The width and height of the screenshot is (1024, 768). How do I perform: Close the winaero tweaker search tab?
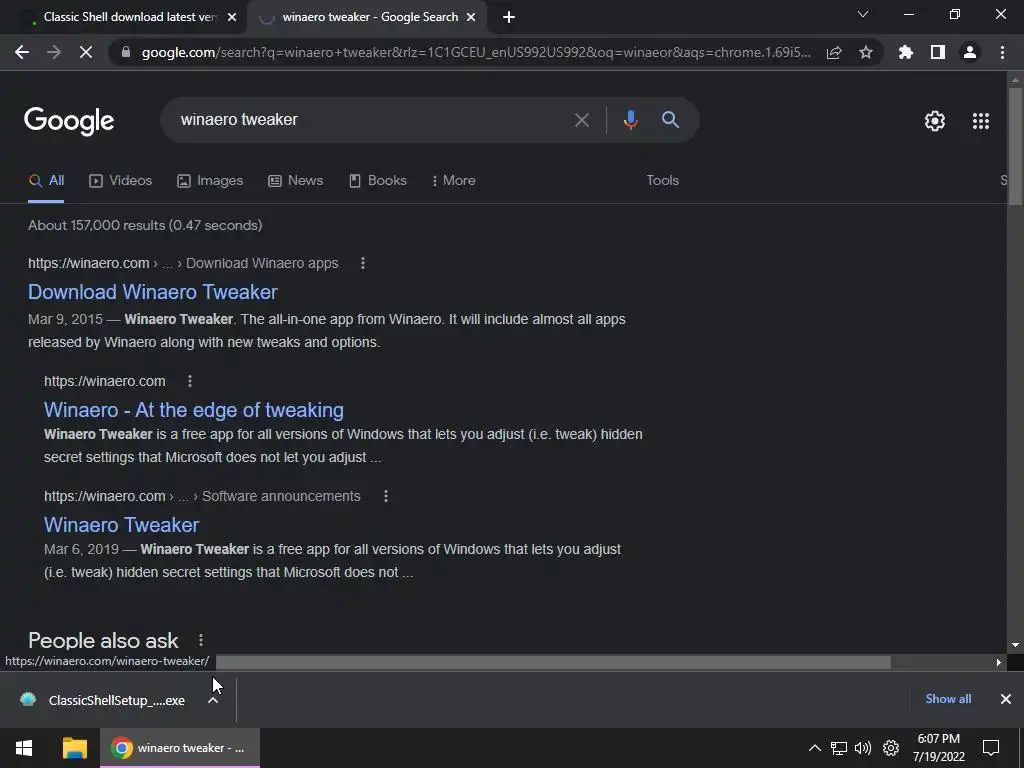coord(471,18)
